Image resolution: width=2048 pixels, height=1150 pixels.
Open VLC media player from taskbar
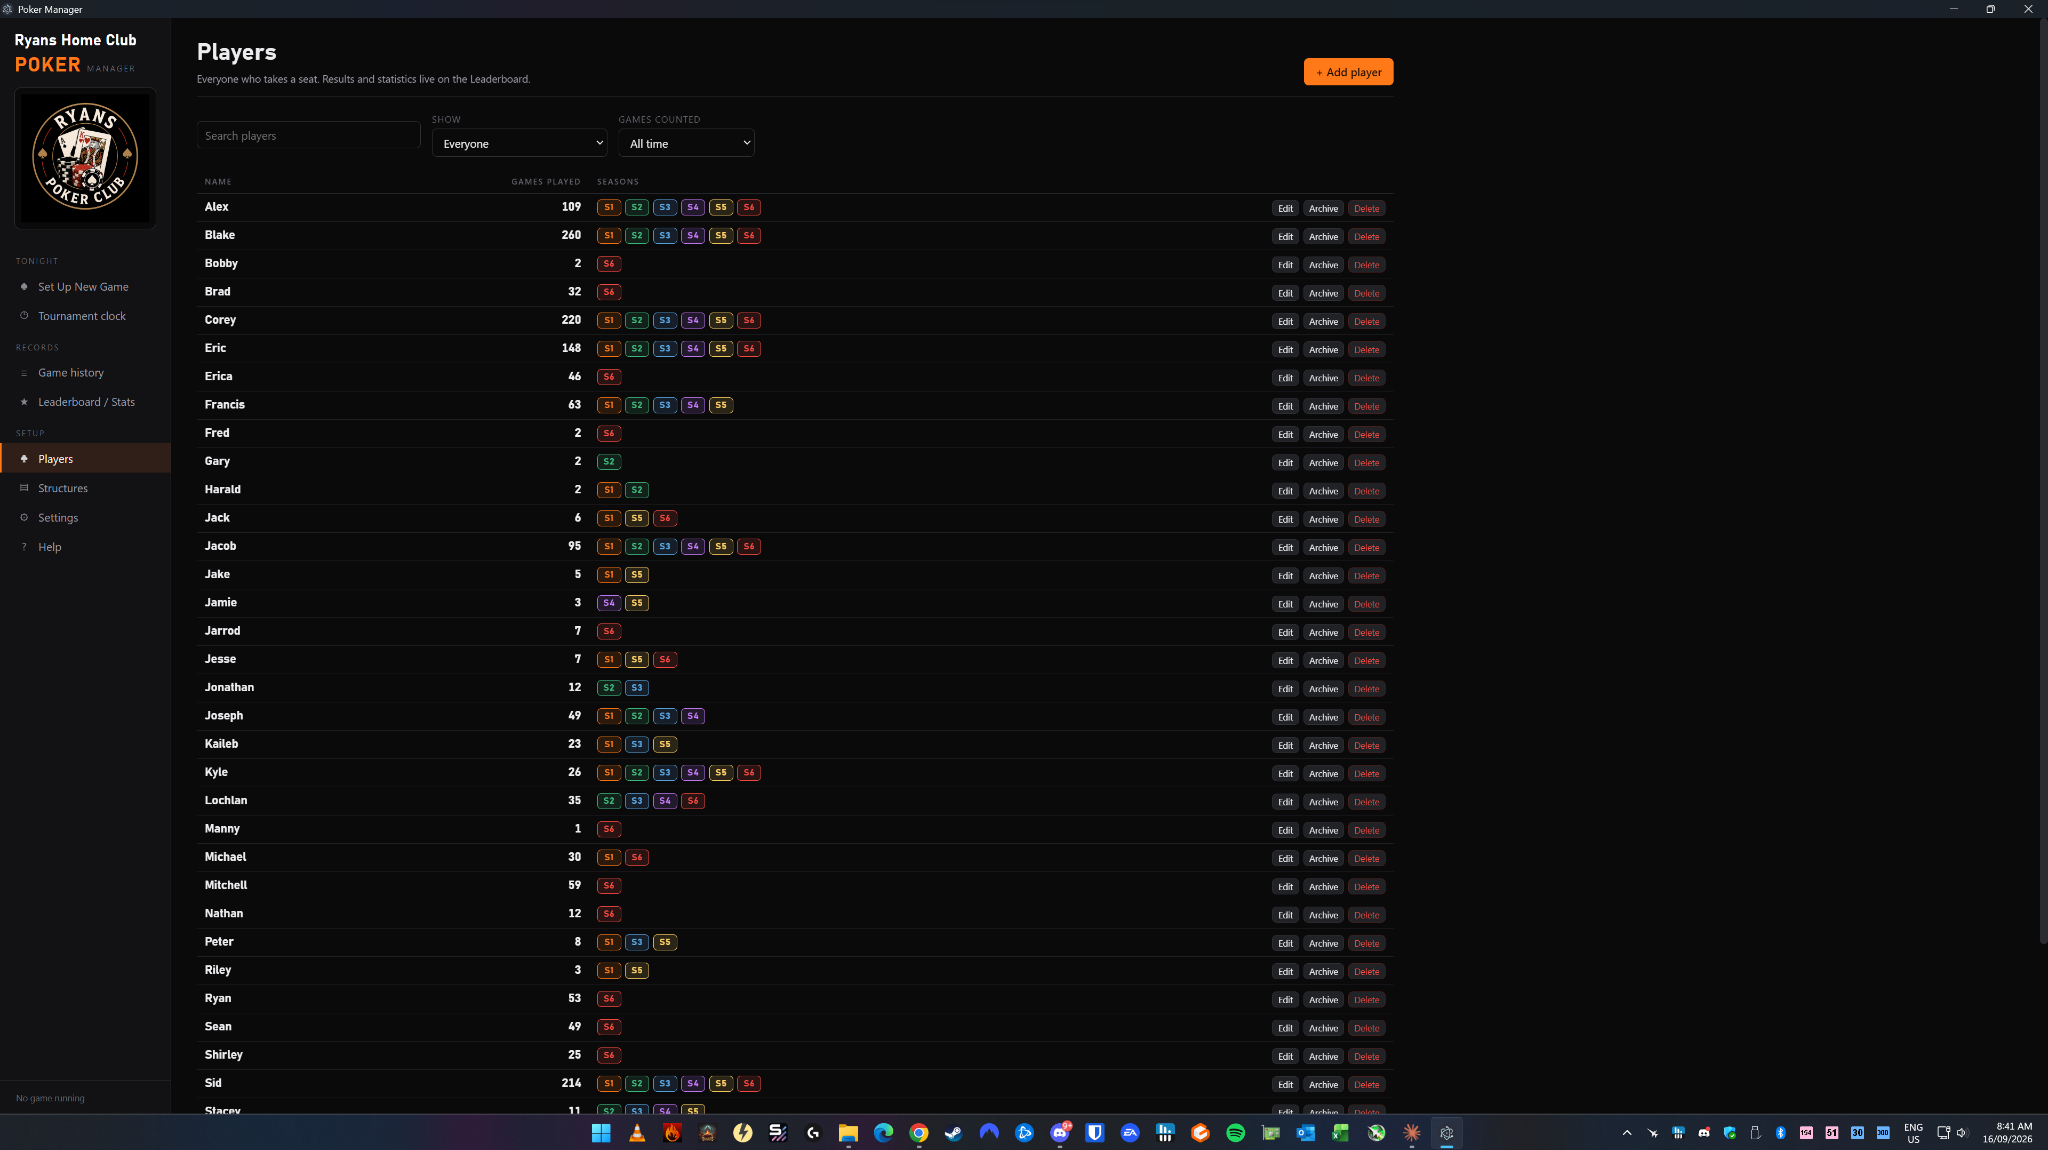[636, 1133]
